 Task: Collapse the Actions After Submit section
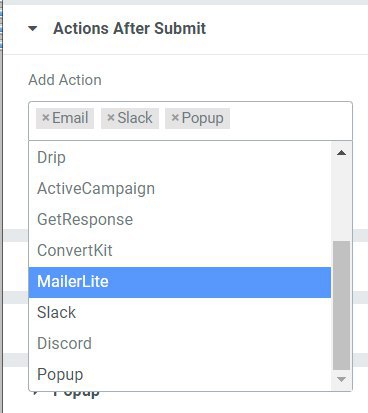tap(33, 29)
